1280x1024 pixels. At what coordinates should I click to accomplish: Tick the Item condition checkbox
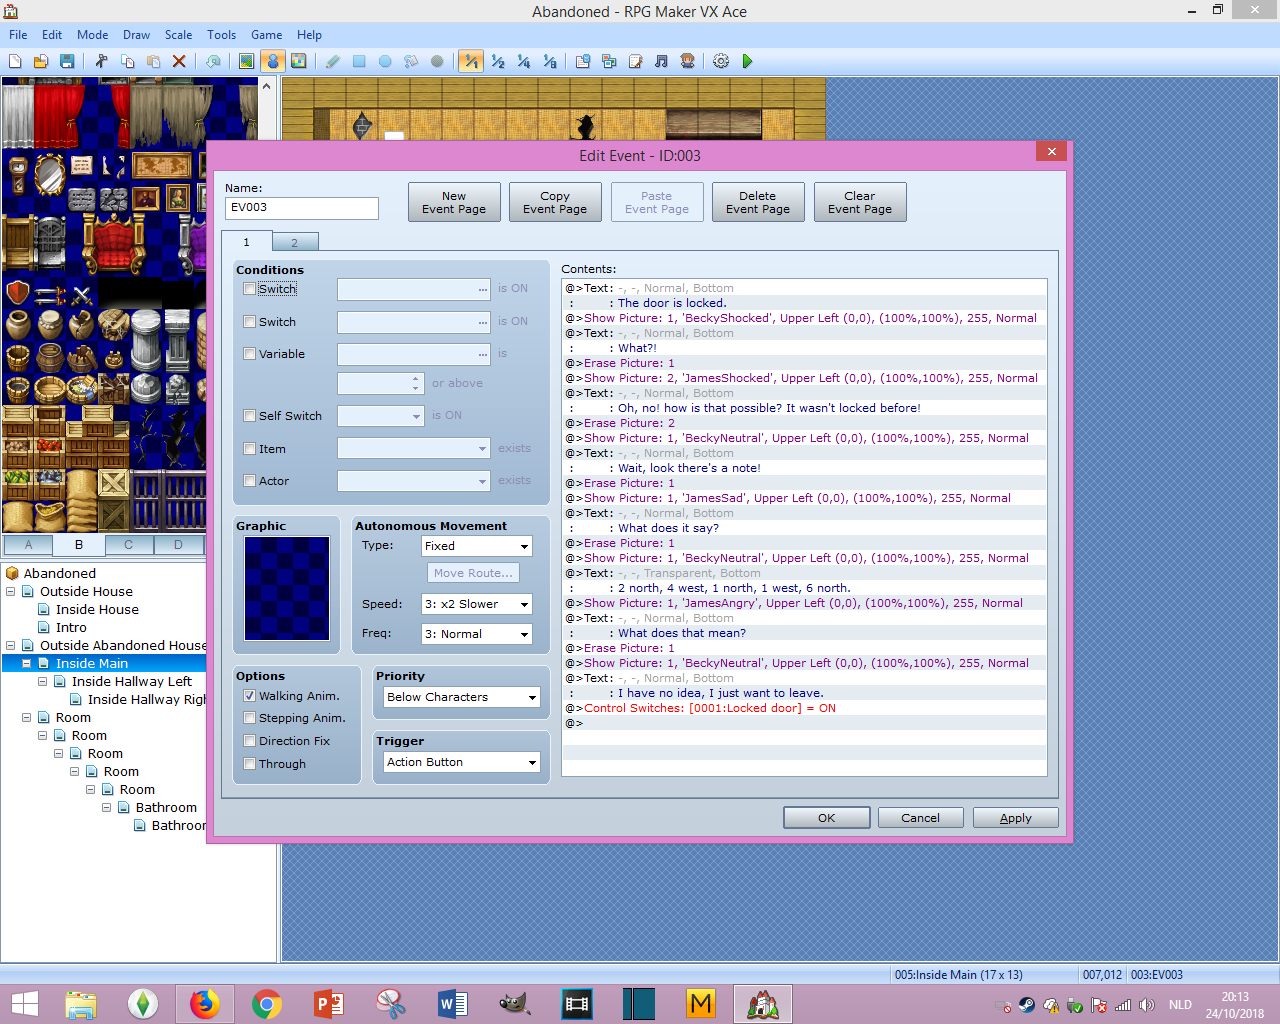(x=250, y=449)
